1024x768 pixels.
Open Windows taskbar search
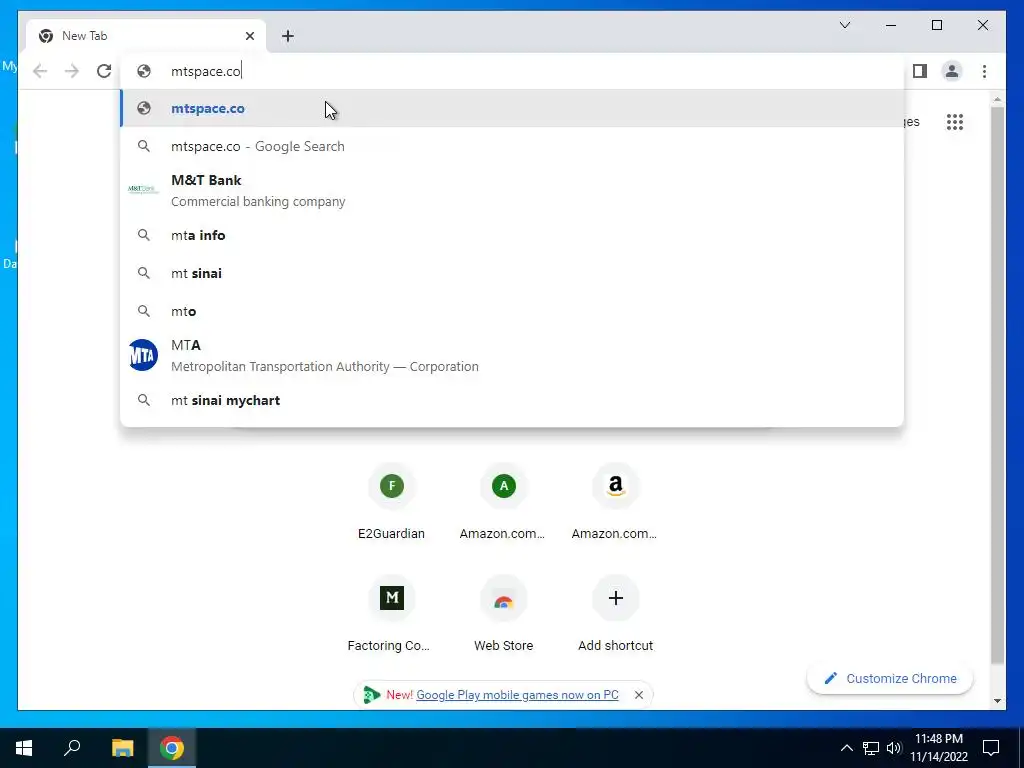click(x=72, y=748)
